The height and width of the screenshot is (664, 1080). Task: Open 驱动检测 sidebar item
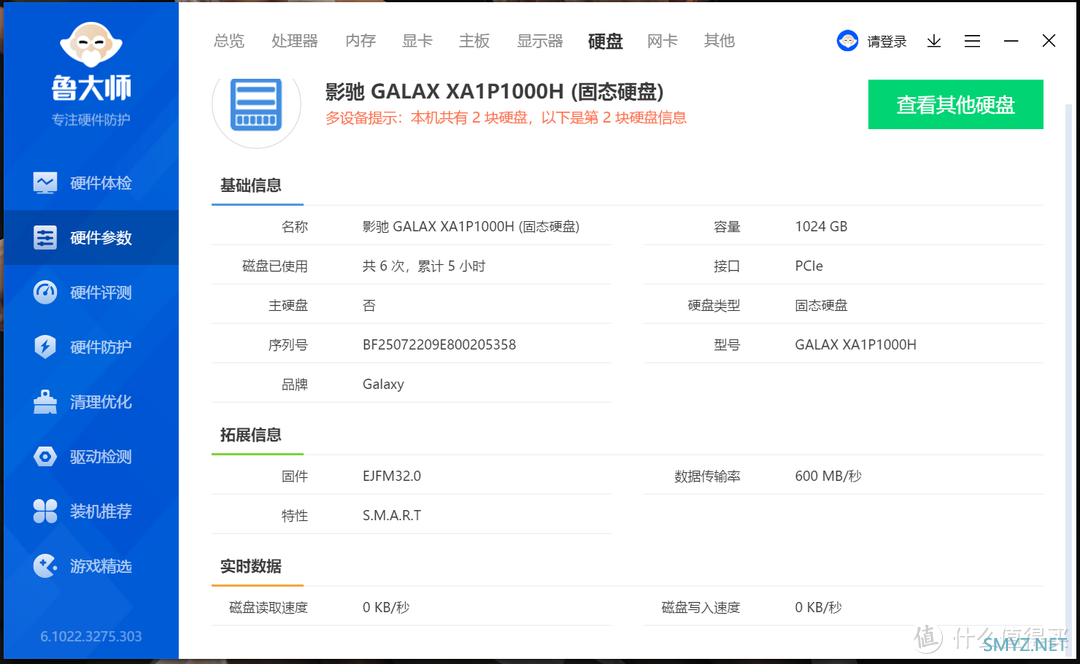[91, 456]
